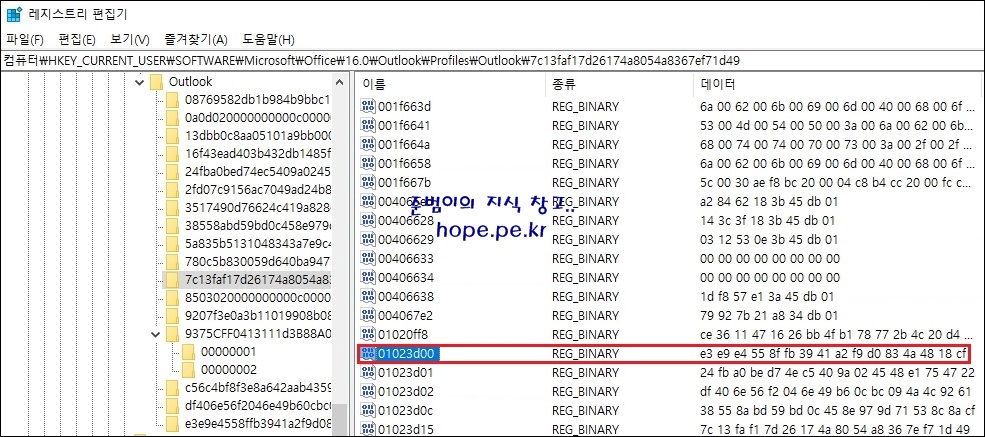Open the 파일(F) menu
Screen dimensions: 985x437
(24, 40)
